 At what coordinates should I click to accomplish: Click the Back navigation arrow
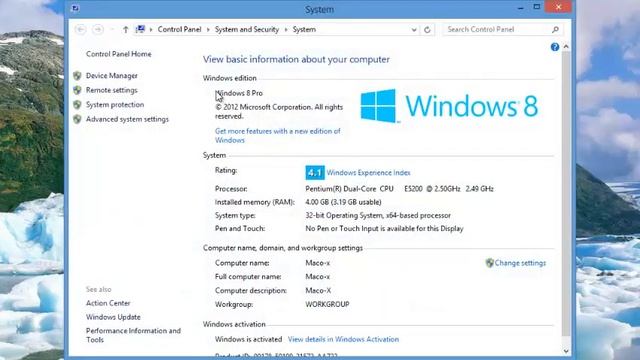(x=81, y=29)
